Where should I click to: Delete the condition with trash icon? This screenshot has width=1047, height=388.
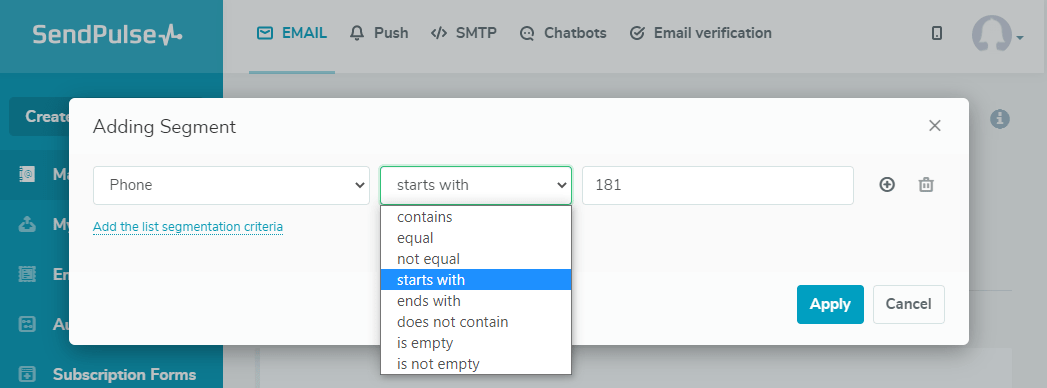925,185
